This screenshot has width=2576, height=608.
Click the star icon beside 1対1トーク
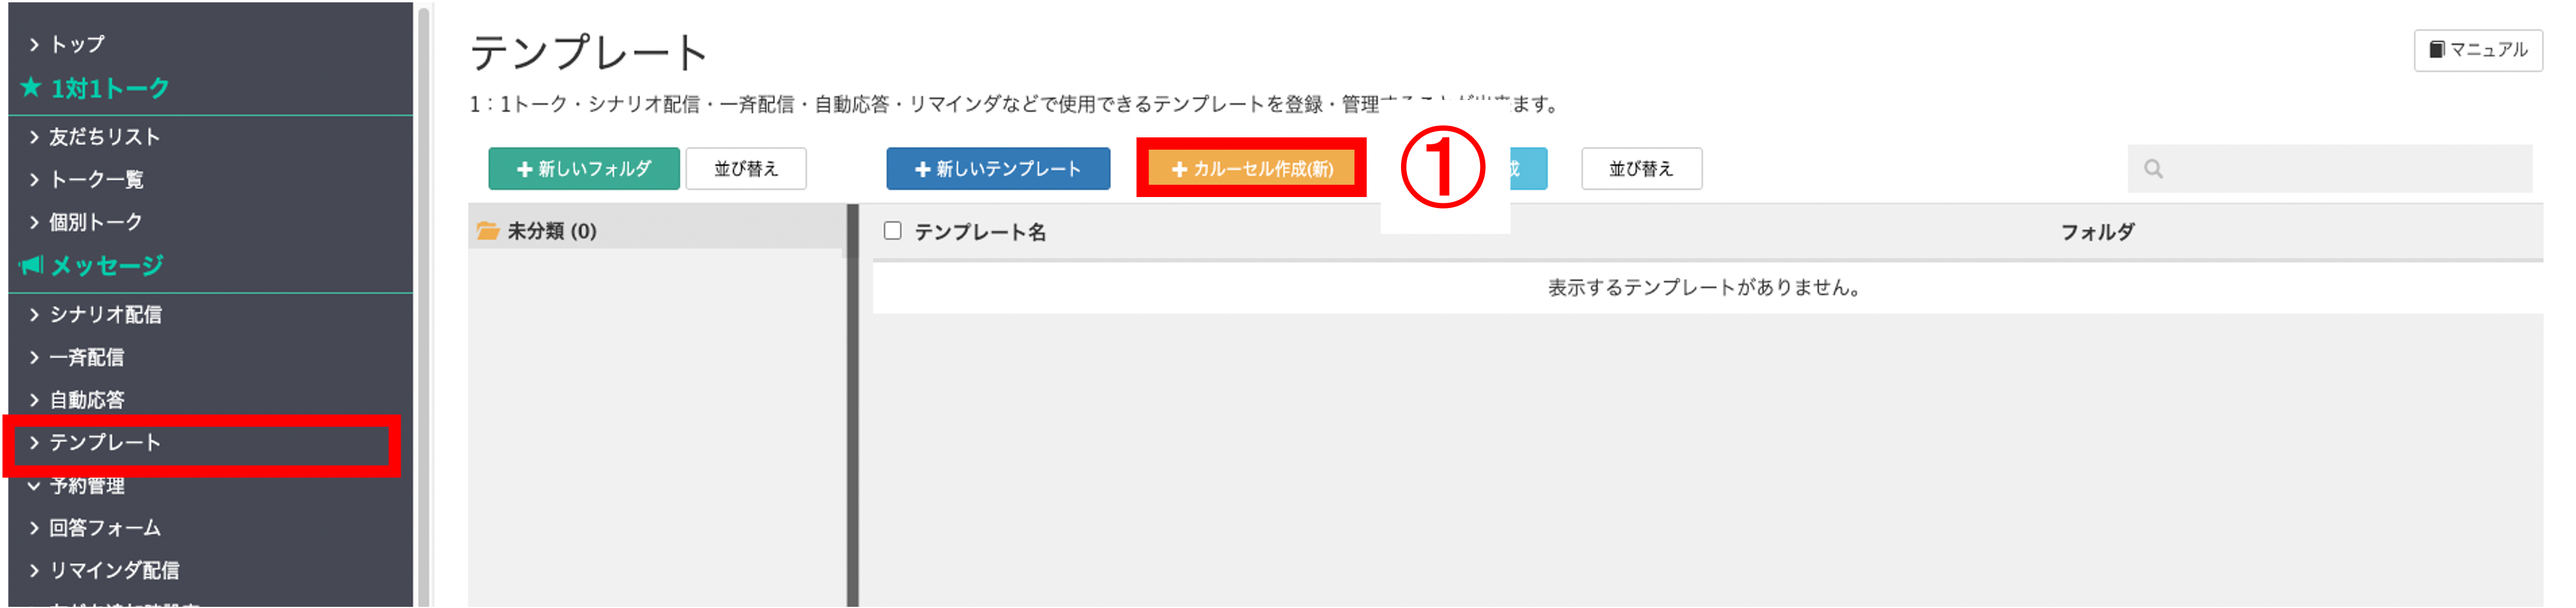point(31,88)
